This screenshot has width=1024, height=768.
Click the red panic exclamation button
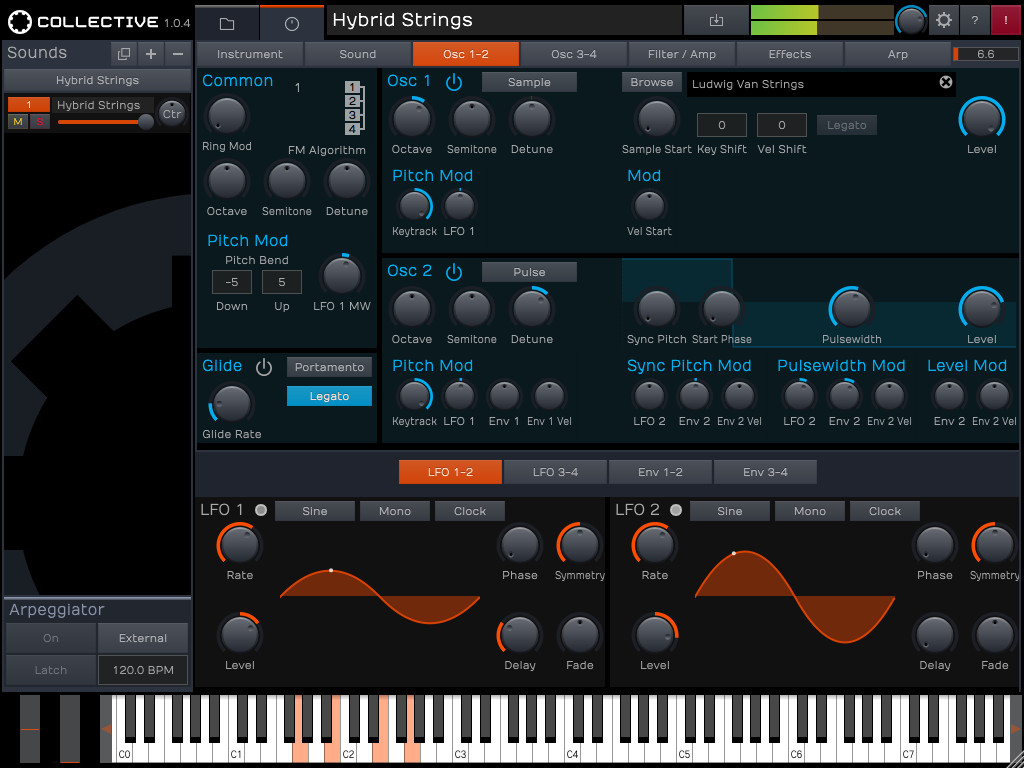click(1006, 20)
